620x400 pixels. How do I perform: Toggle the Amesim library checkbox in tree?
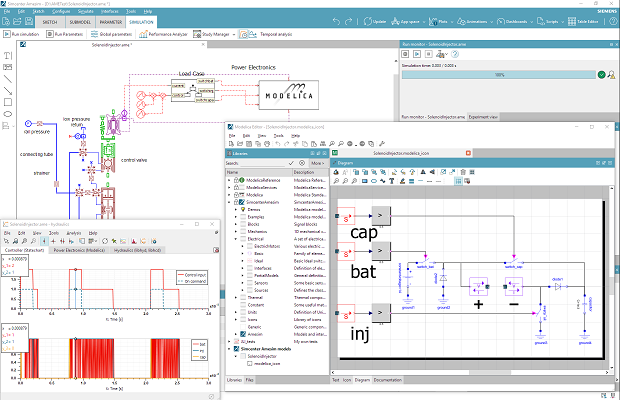(242, 334)
